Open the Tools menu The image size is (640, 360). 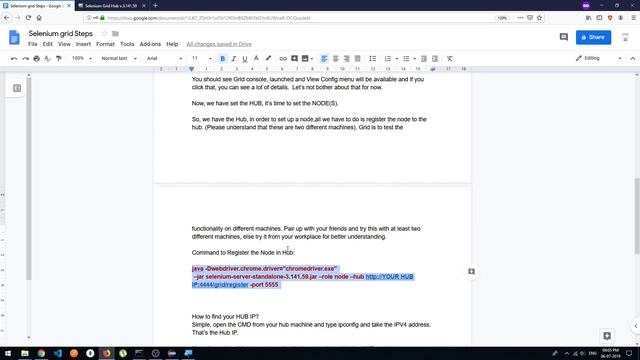(x=127, y=44)
